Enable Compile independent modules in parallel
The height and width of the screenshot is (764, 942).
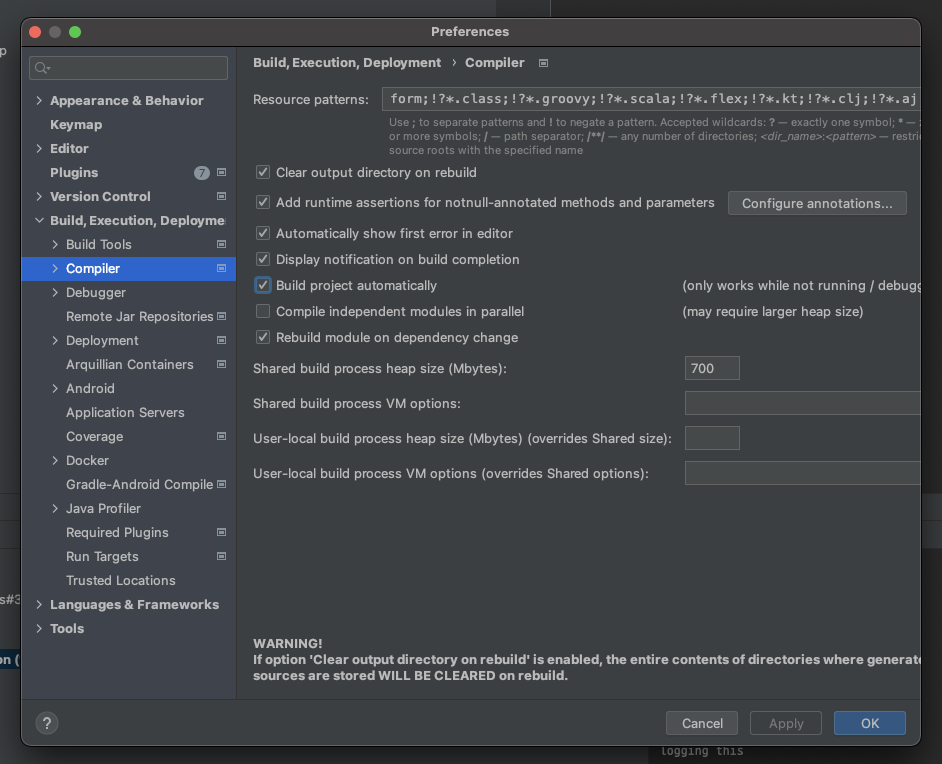263,312
